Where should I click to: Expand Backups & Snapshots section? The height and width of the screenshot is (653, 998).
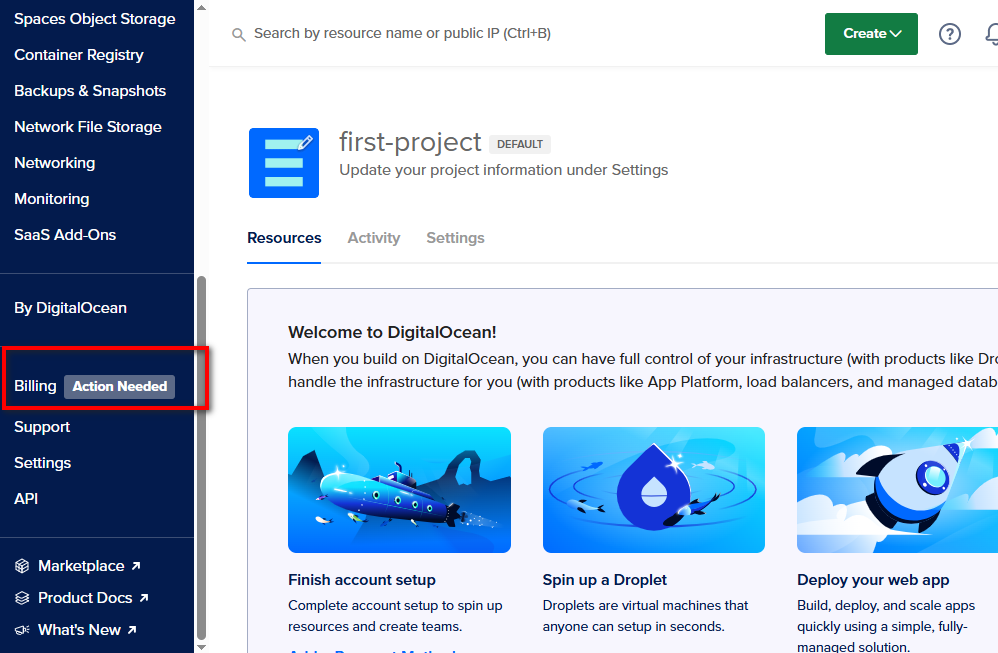[x=90, y=90]
